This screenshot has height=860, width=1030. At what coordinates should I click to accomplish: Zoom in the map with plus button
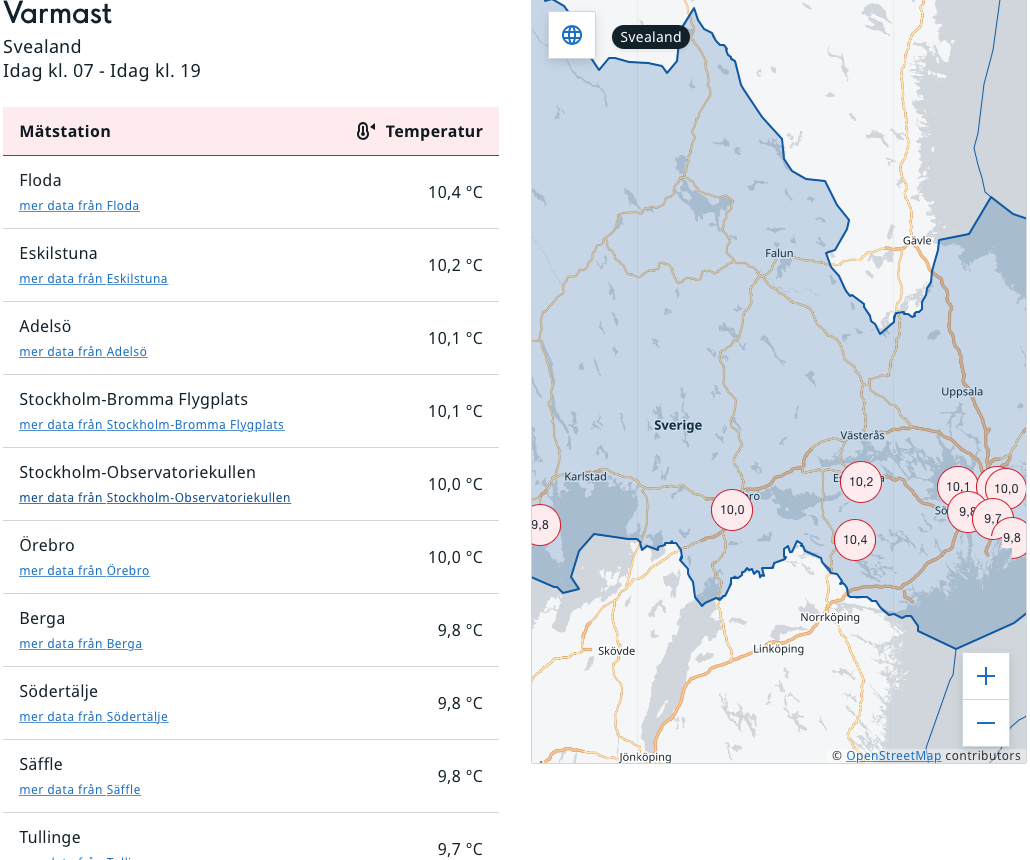click(x=985, y=676)
